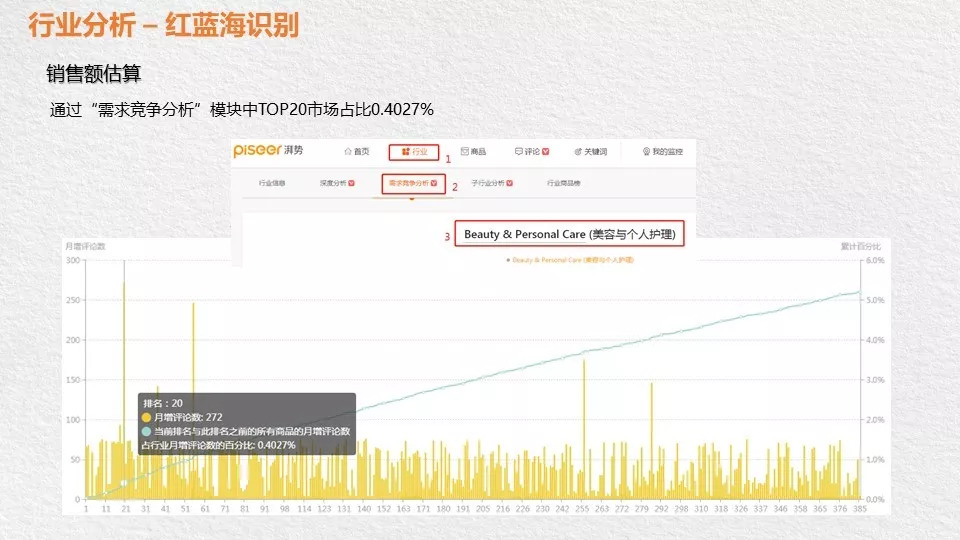Select the 行业信息 sub-tab
Image resolution: width=960 pixels, height=540 pixels.
point(271,183)
